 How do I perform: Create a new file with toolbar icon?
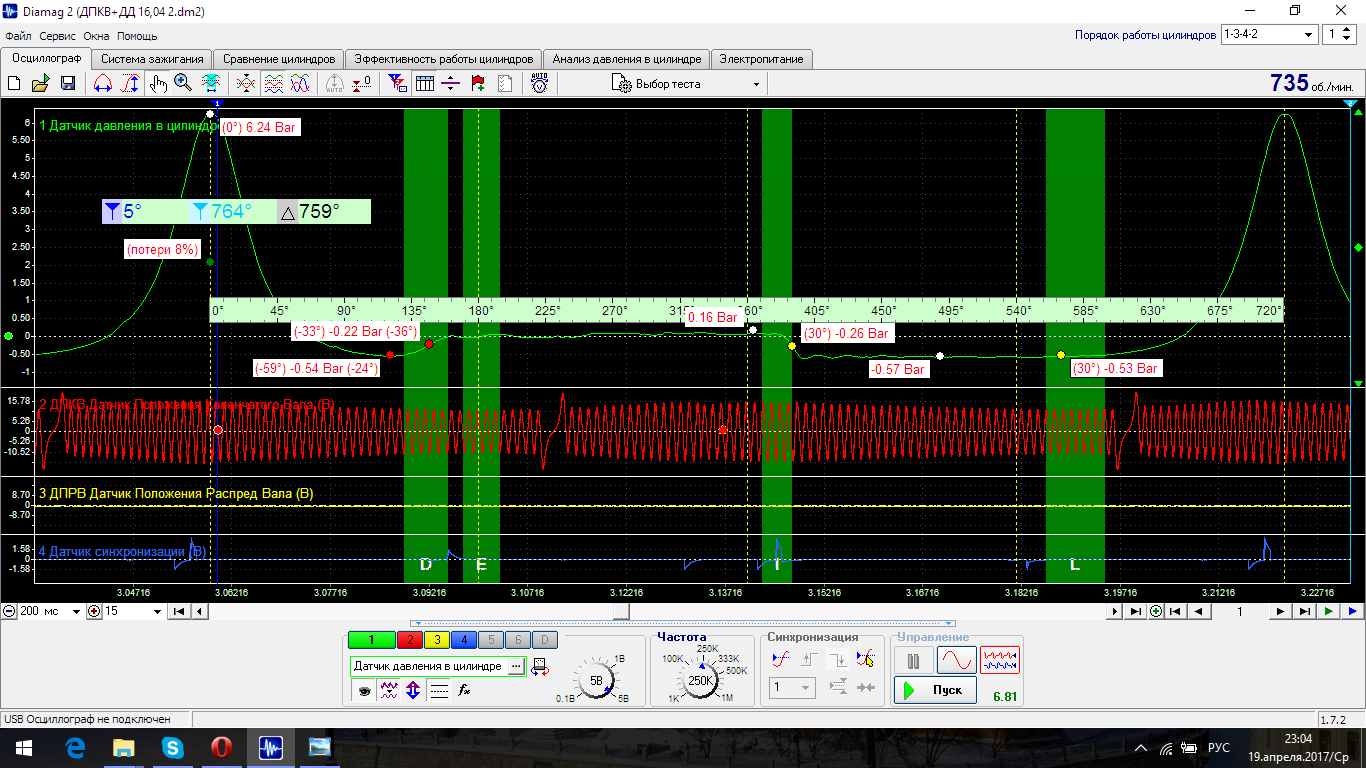[14, 84]
